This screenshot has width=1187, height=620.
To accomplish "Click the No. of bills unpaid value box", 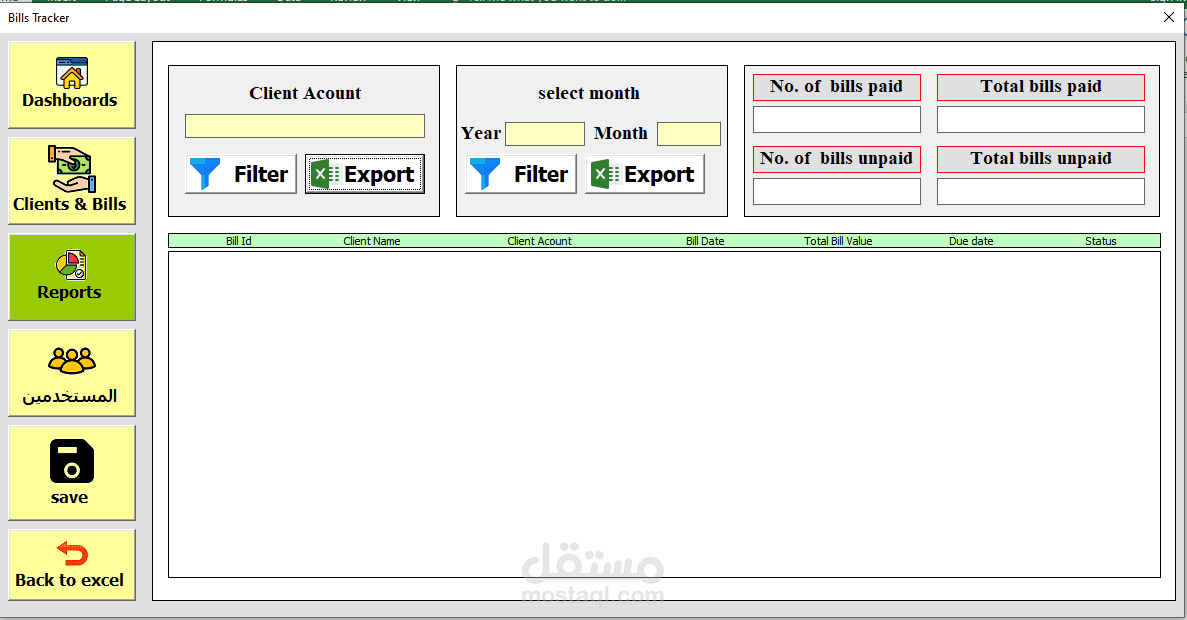I will tap(837, 192).
